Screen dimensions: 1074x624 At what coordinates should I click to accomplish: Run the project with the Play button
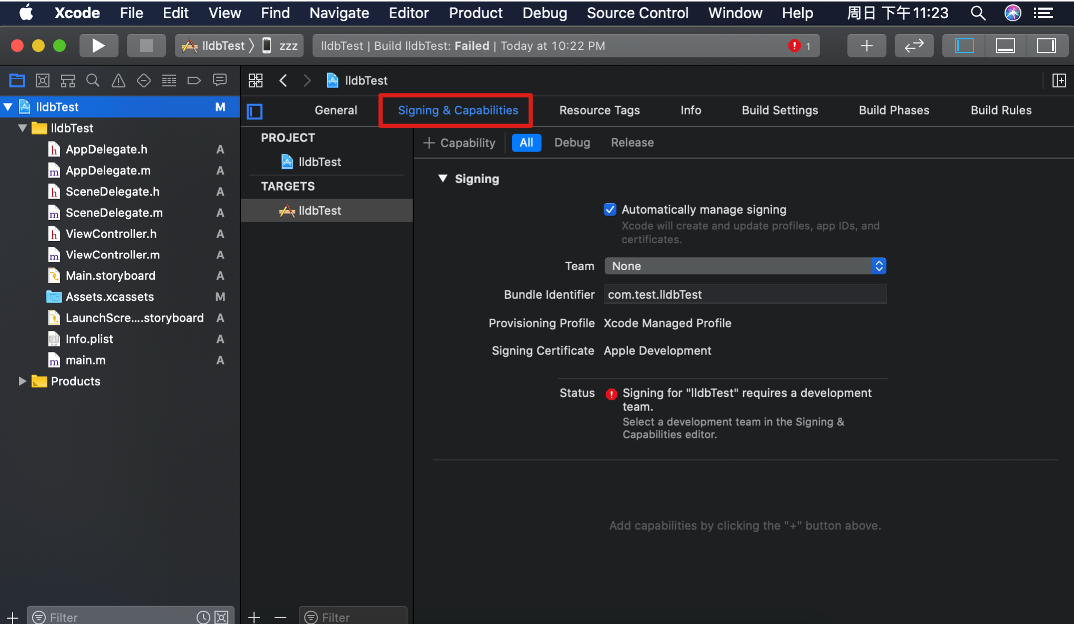coord(99,46)
